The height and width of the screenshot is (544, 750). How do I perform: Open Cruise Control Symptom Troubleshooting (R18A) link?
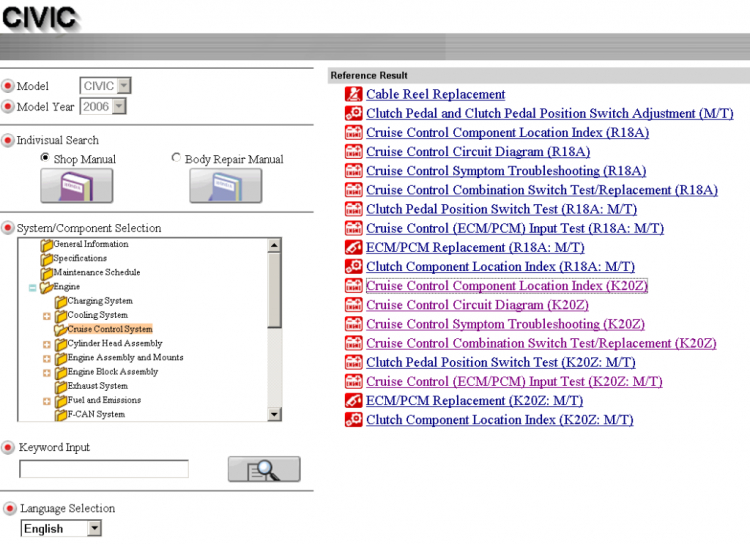pos(506,171)
